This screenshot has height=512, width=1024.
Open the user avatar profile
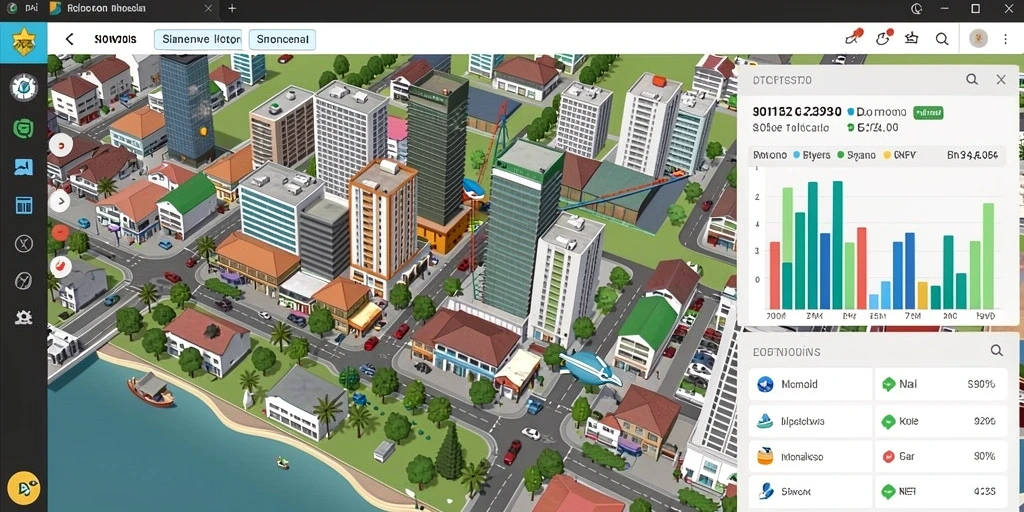(x=978, y=39)
